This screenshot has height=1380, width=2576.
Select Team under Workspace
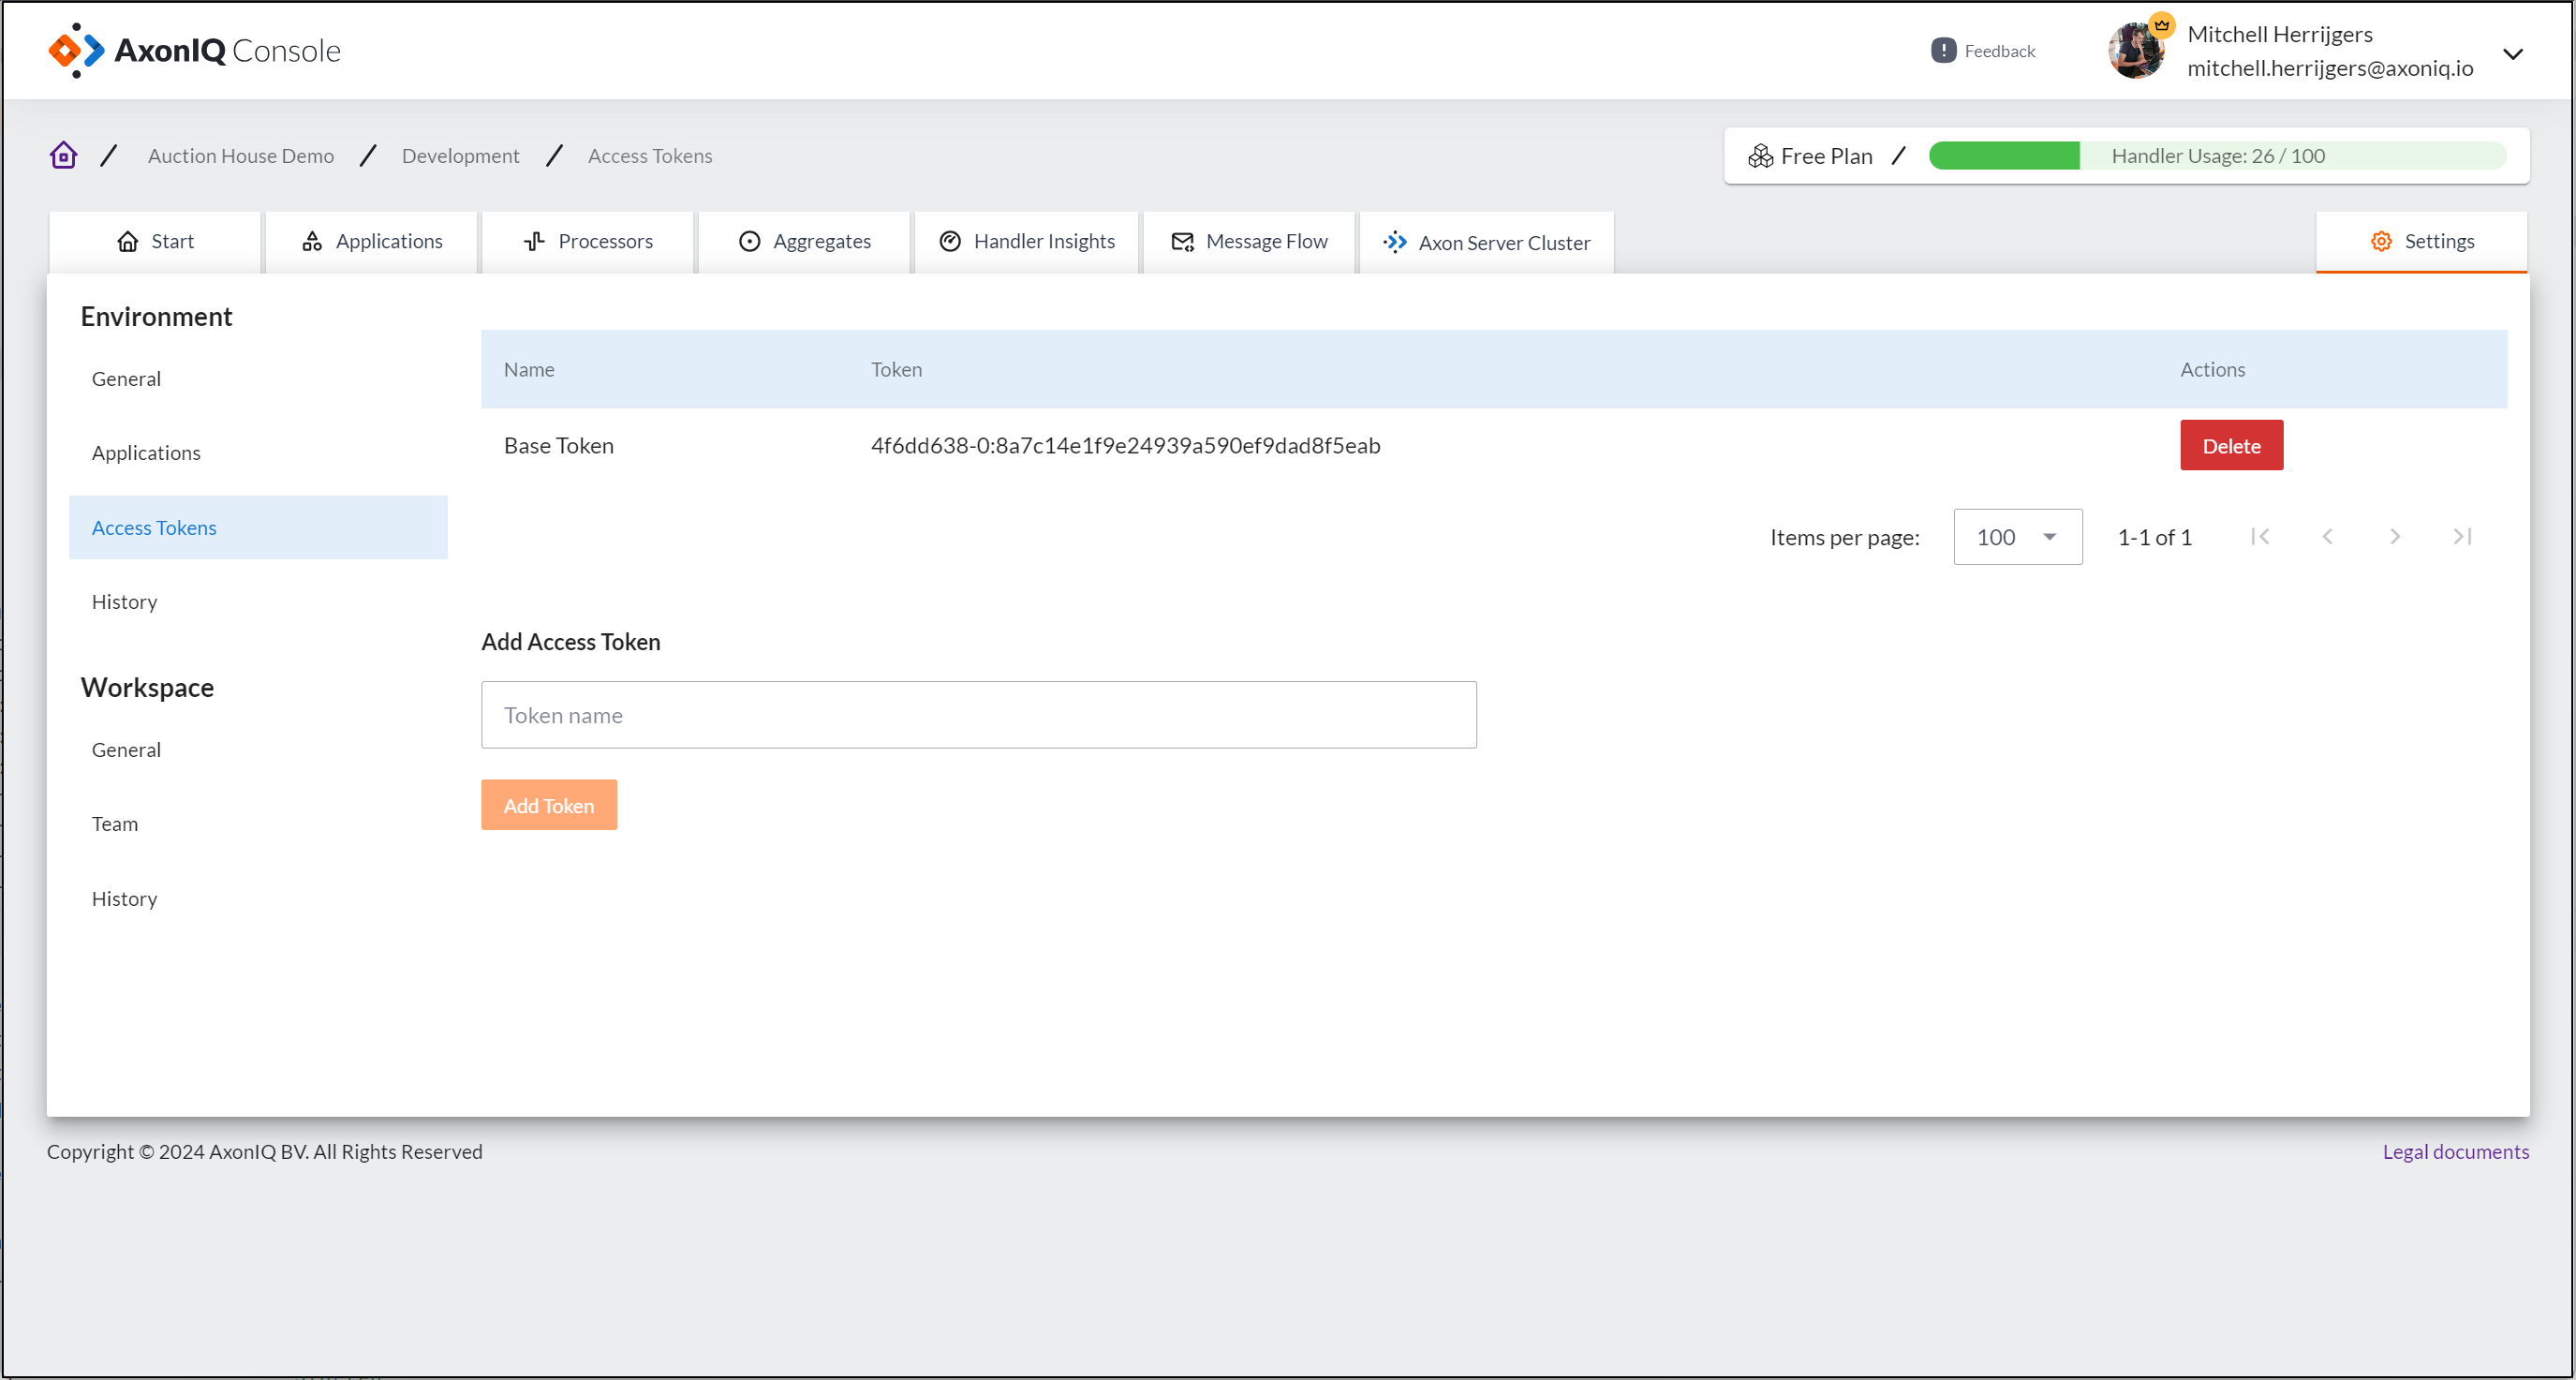tap(258, 824)
